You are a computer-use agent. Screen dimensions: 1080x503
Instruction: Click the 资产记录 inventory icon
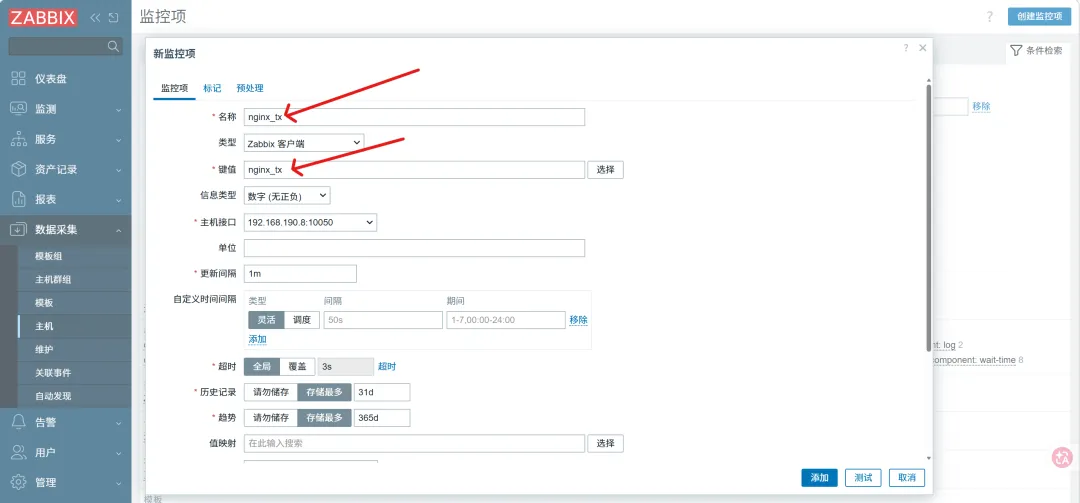(19, 169)
